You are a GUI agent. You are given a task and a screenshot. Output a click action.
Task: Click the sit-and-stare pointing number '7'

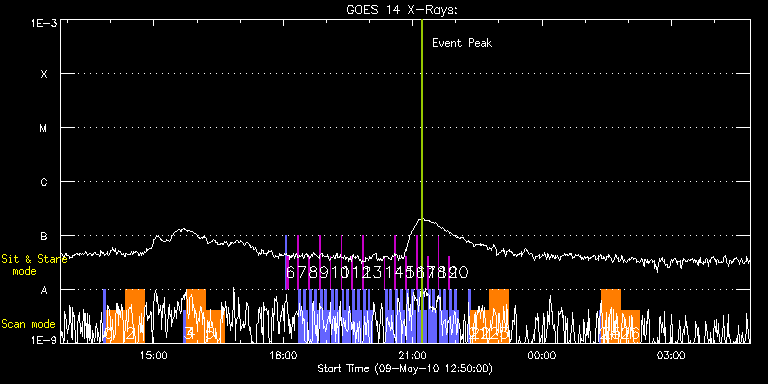(x=301, y=272)
